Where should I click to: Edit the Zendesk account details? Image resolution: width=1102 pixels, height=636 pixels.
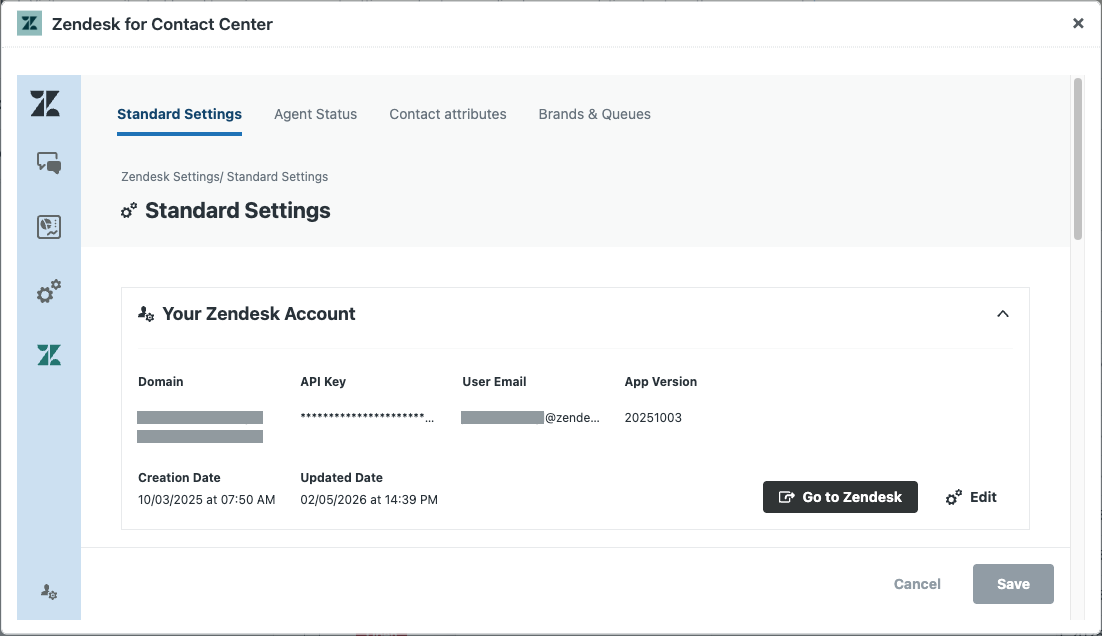(971, 497)
